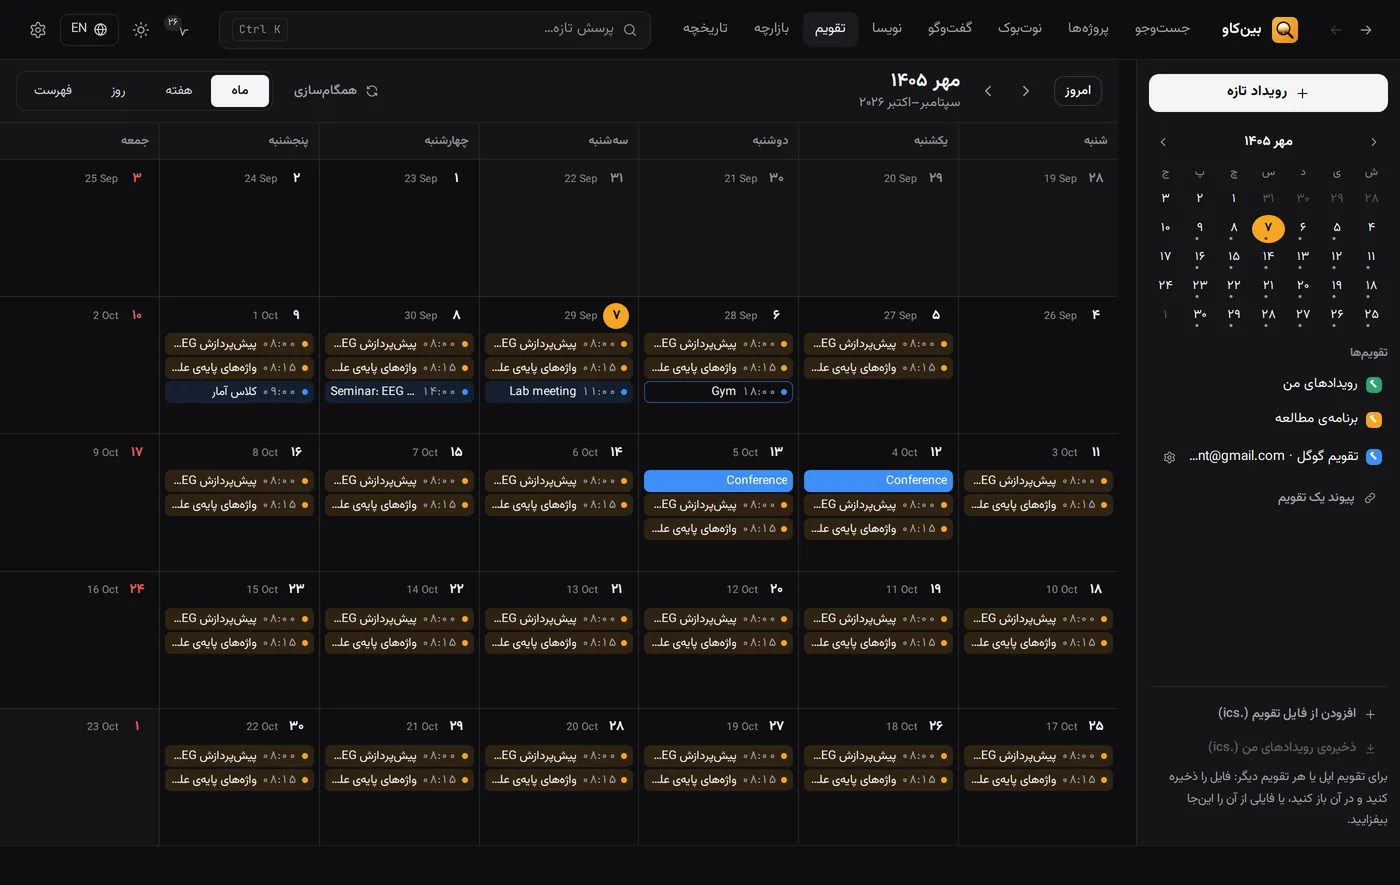1400x885 pixels.
Task: Open the گفت‌وگو tab
Action: click(x=950, y=28)
